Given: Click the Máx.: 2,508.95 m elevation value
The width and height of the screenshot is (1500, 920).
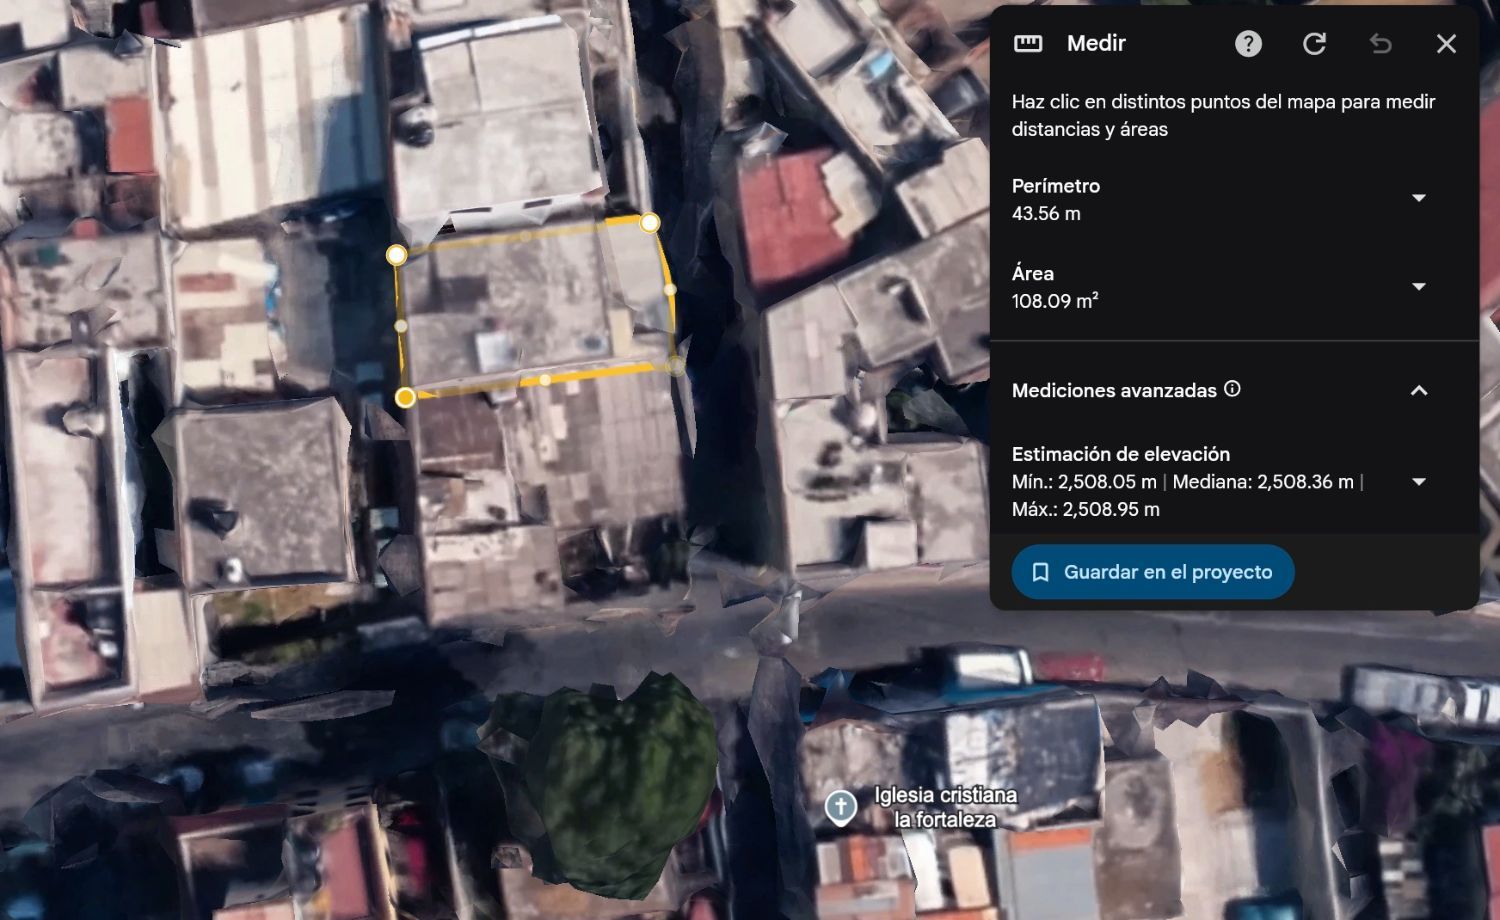Looking at the screenshot, I should 1086,509.
